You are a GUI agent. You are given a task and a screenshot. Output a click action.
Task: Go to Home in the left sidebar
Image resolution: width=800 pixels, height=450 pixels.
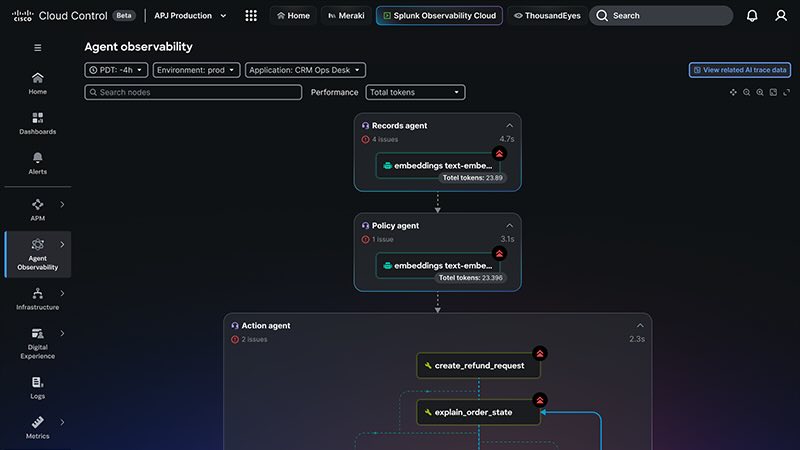[x=38, y=84]
